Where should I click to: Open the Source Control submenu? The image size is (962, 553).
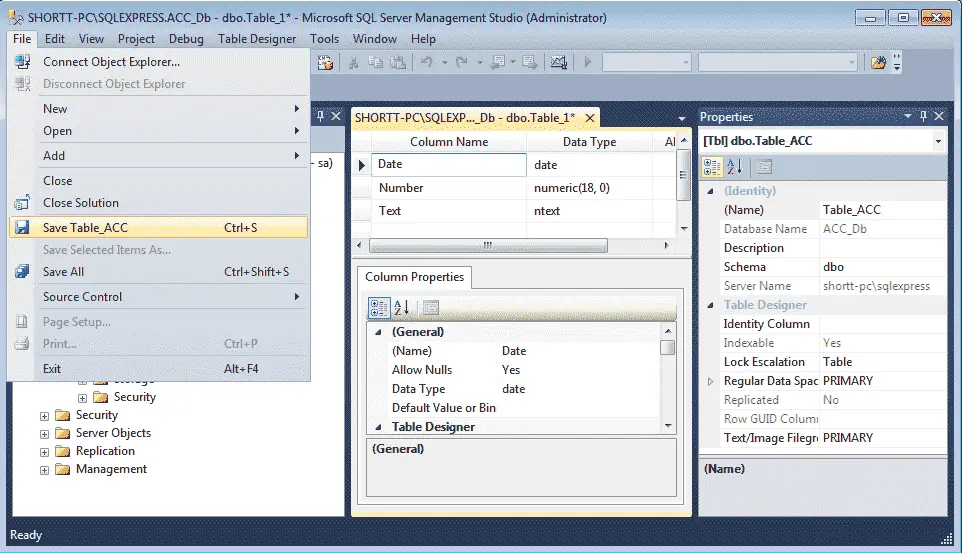point(158,297)
